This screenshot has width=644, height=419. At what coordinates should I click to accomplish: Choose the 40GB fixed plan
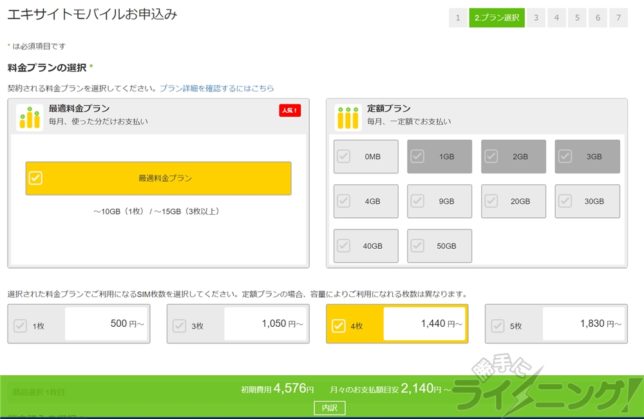click(x=366, y=246)
